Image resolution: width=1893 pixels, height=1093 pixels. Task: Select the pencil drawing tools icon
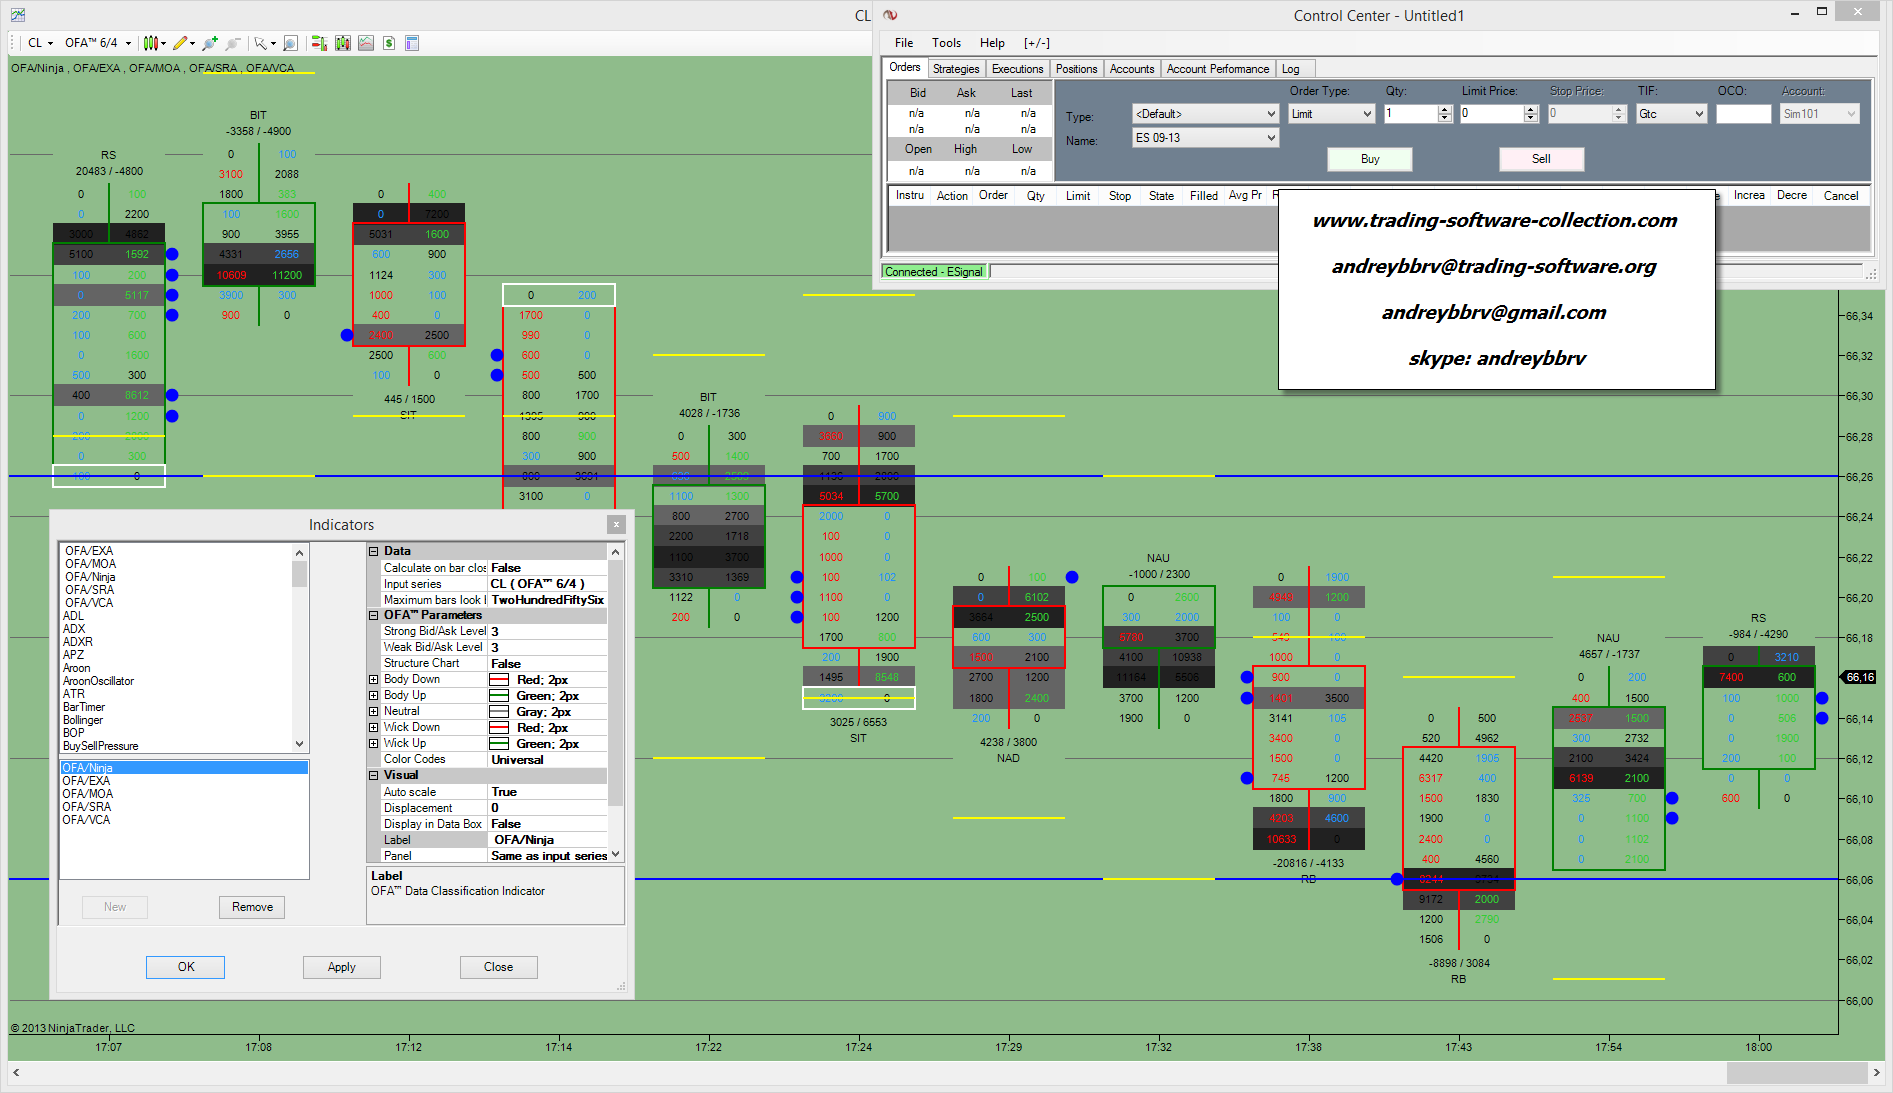tap(181, 43)
